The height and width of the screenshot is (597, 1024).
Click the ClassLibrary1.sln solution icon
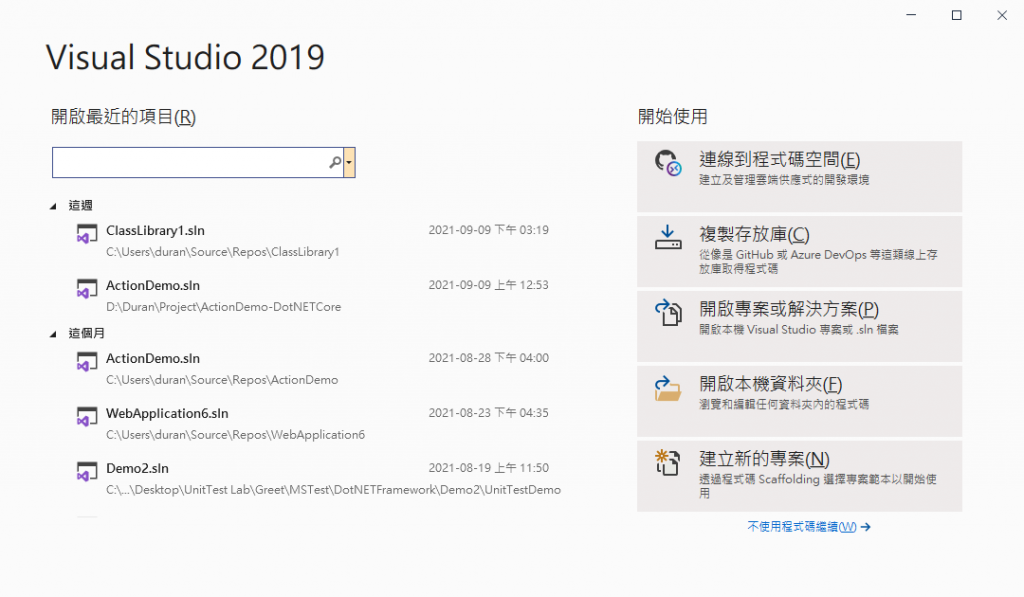pos(87,234)
